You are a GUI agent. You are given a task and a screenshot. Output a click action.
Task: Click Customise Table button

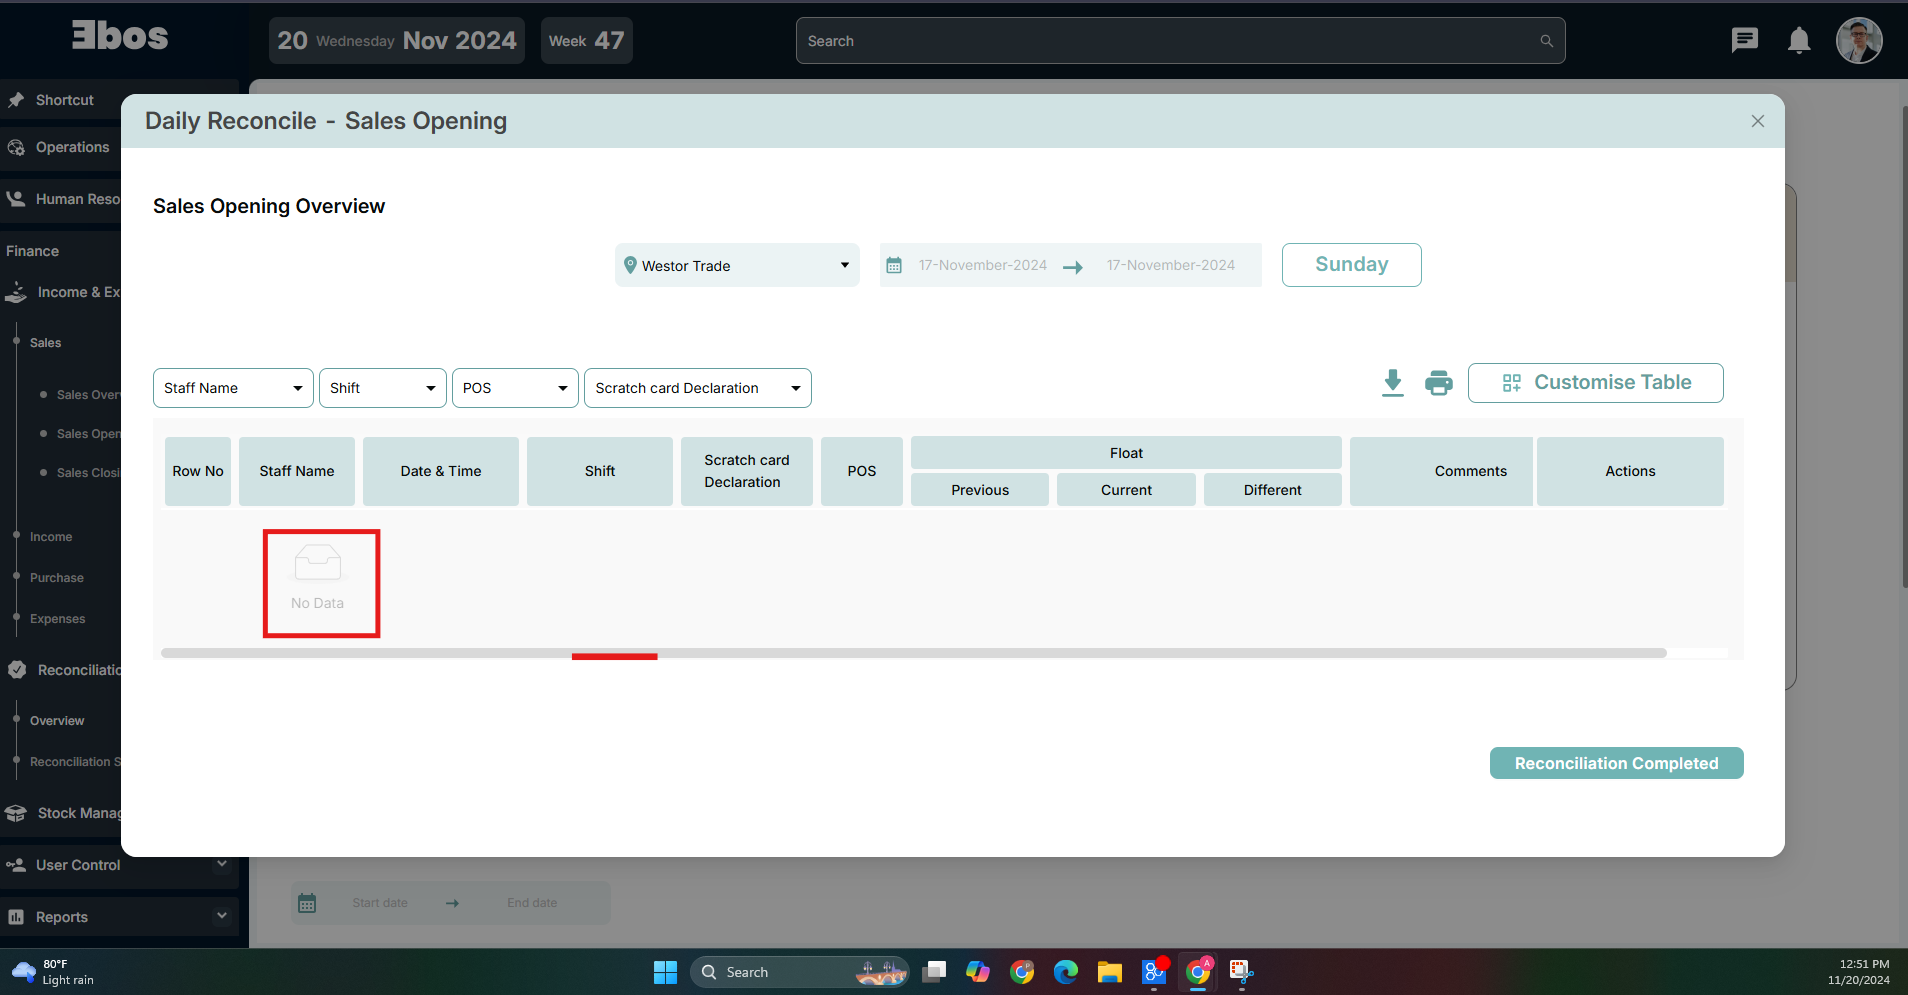click(1595, 383)
